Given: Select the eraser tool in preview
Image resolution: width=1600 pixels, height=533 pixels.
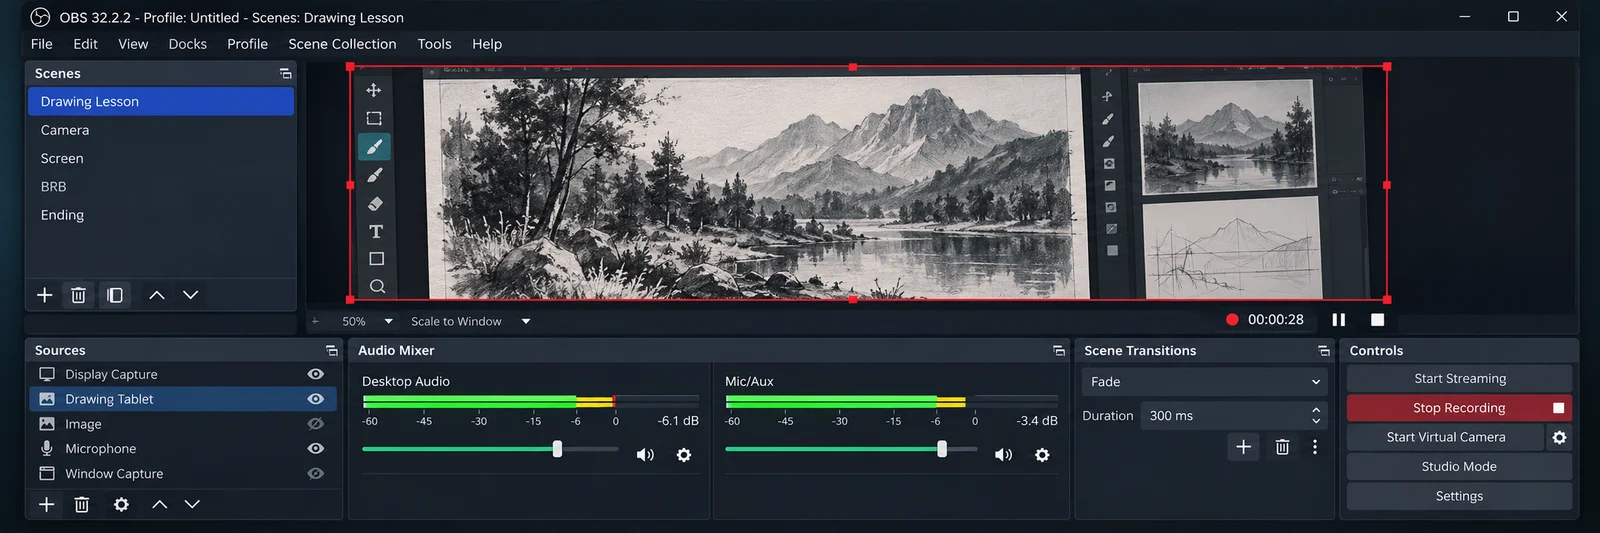Looking at the screenshot, I should point(375,204).
